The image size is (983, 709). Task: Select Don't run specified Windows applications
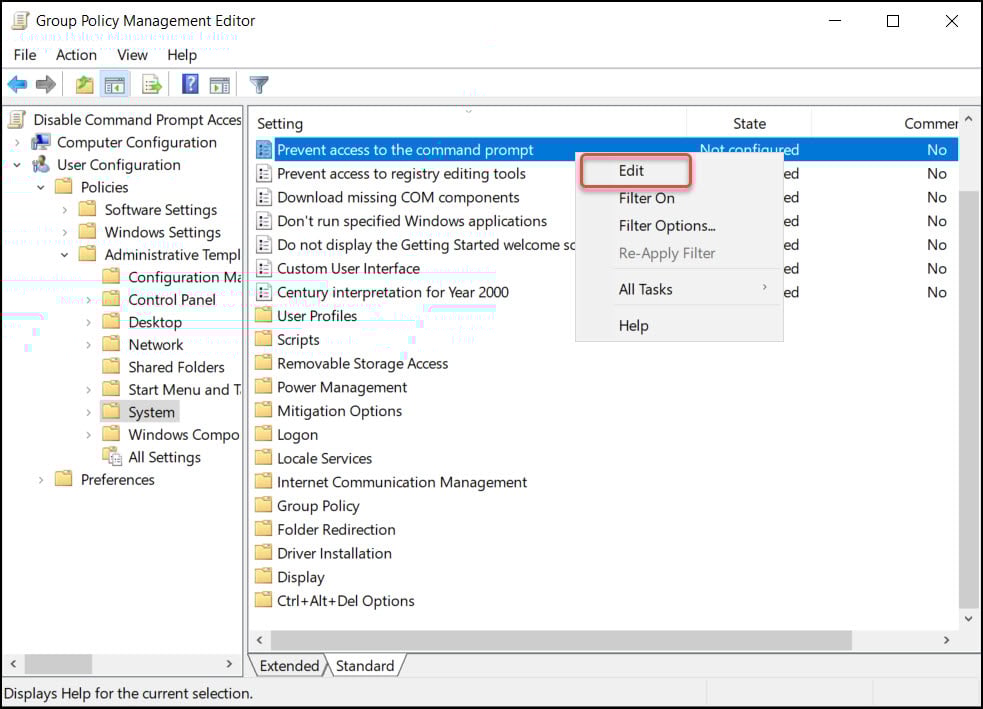(x=412, y=221)
